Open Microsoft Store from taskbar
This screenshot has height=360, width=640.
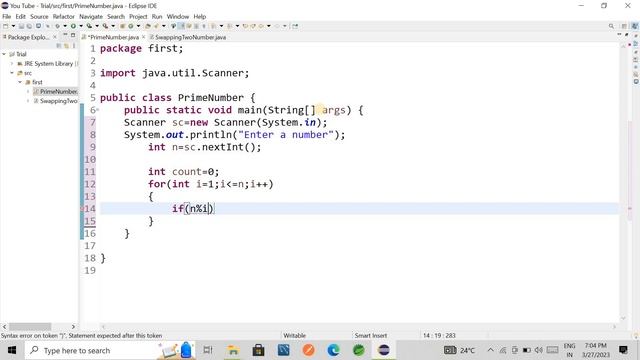tap(258, 350)
